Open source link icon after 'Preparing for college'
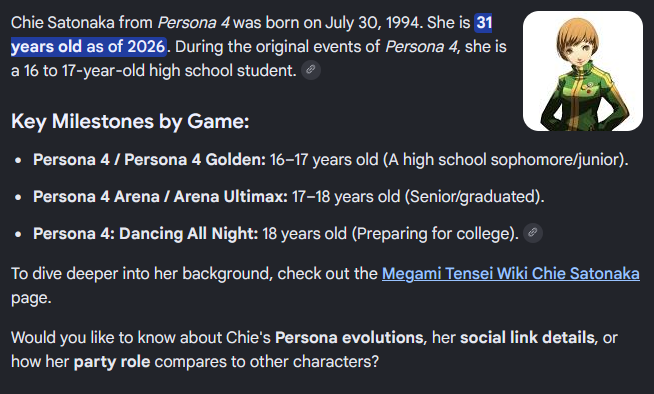This screenshot has height=394, width=654. coord(533,233)
